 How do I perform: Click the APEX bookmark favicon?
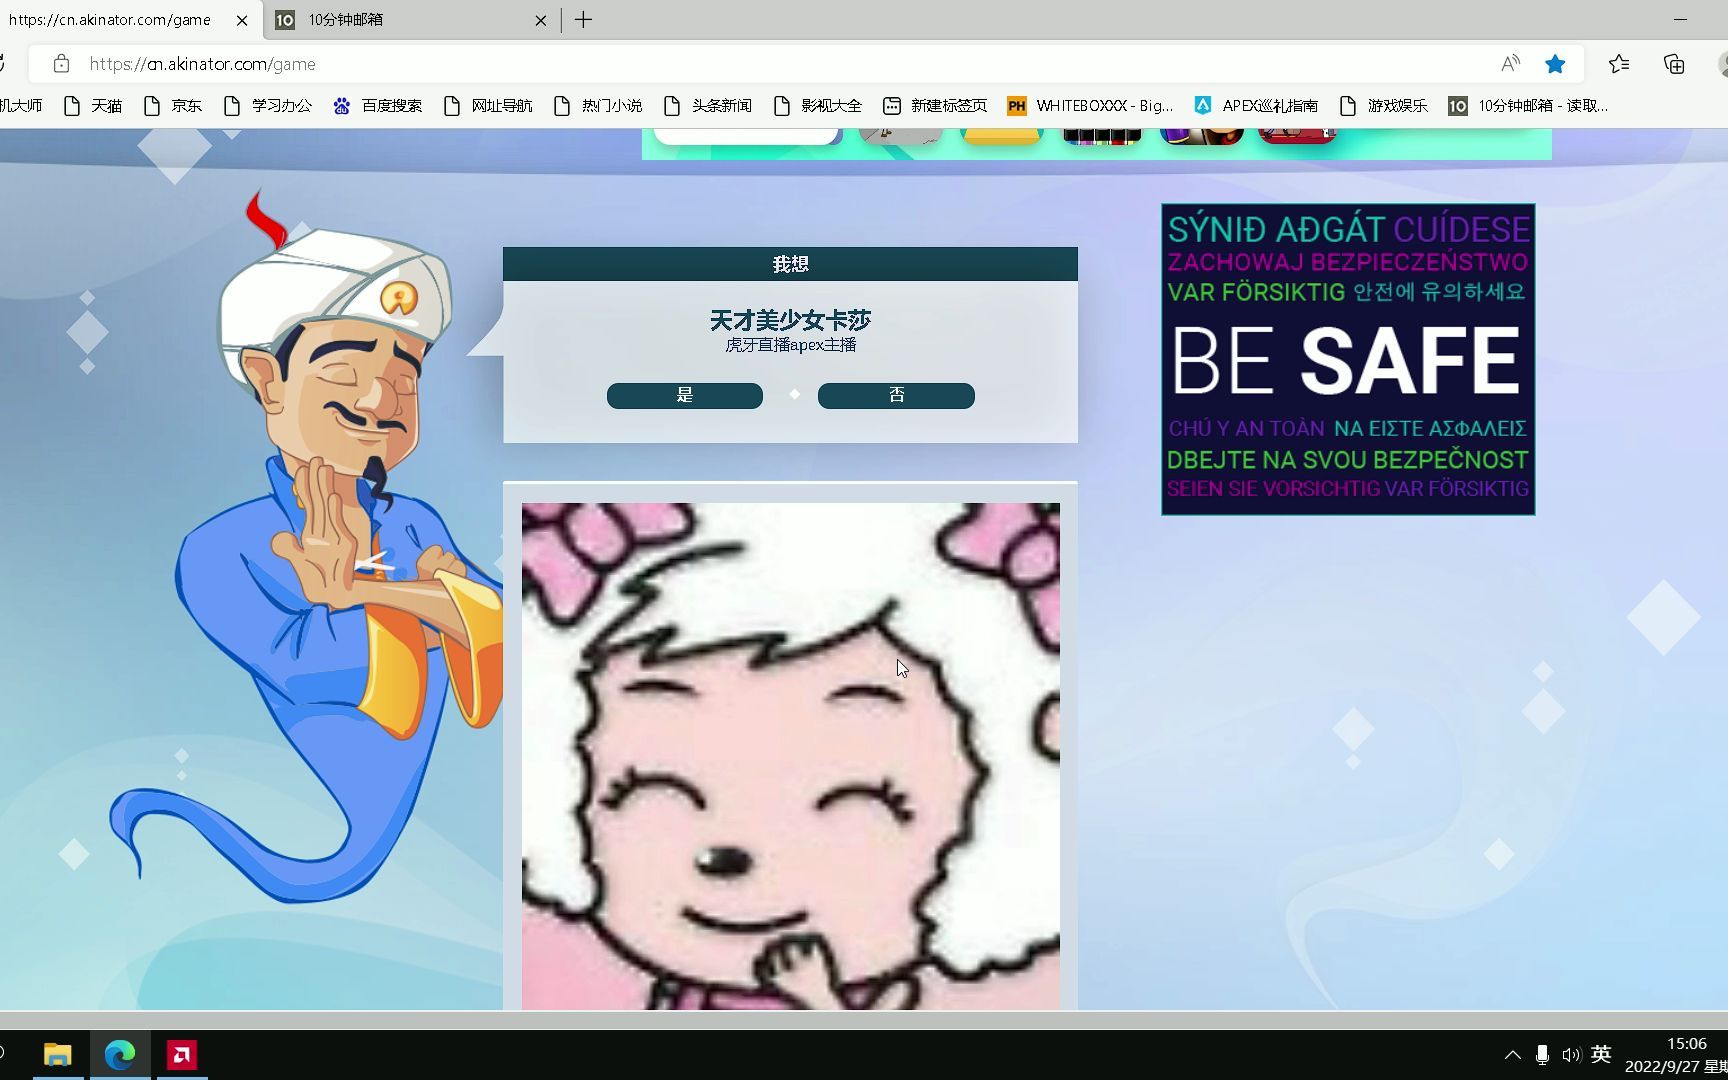1203,105
